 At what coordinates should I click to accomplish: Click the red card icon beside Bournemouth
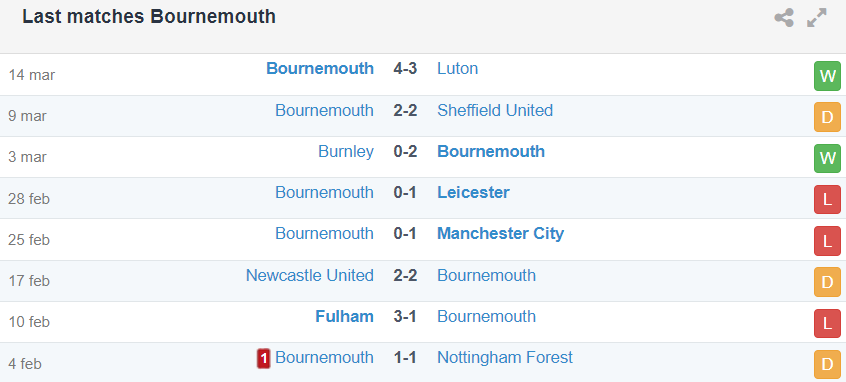(x=263, y=359)
